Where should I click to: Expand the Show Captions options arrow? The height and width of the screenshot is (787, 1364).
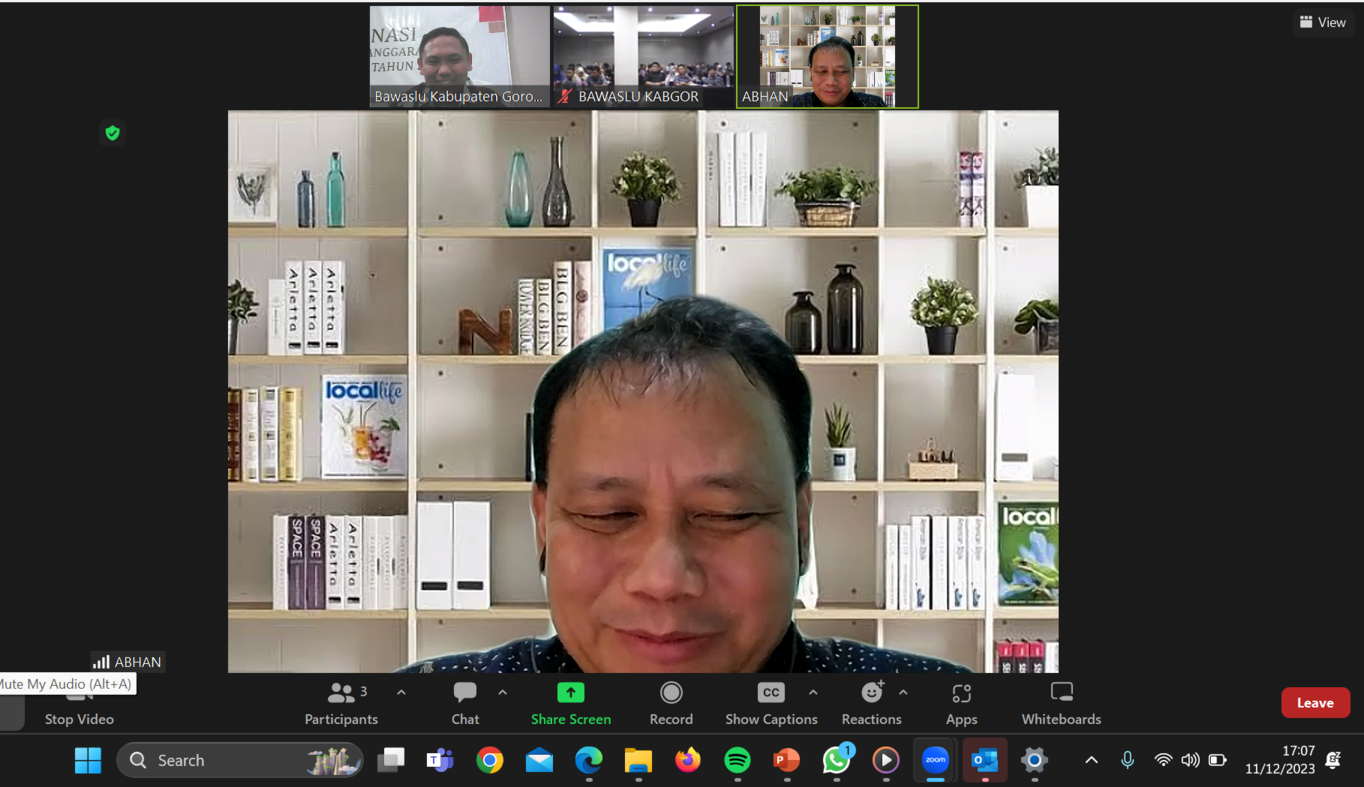pos(813,692)
